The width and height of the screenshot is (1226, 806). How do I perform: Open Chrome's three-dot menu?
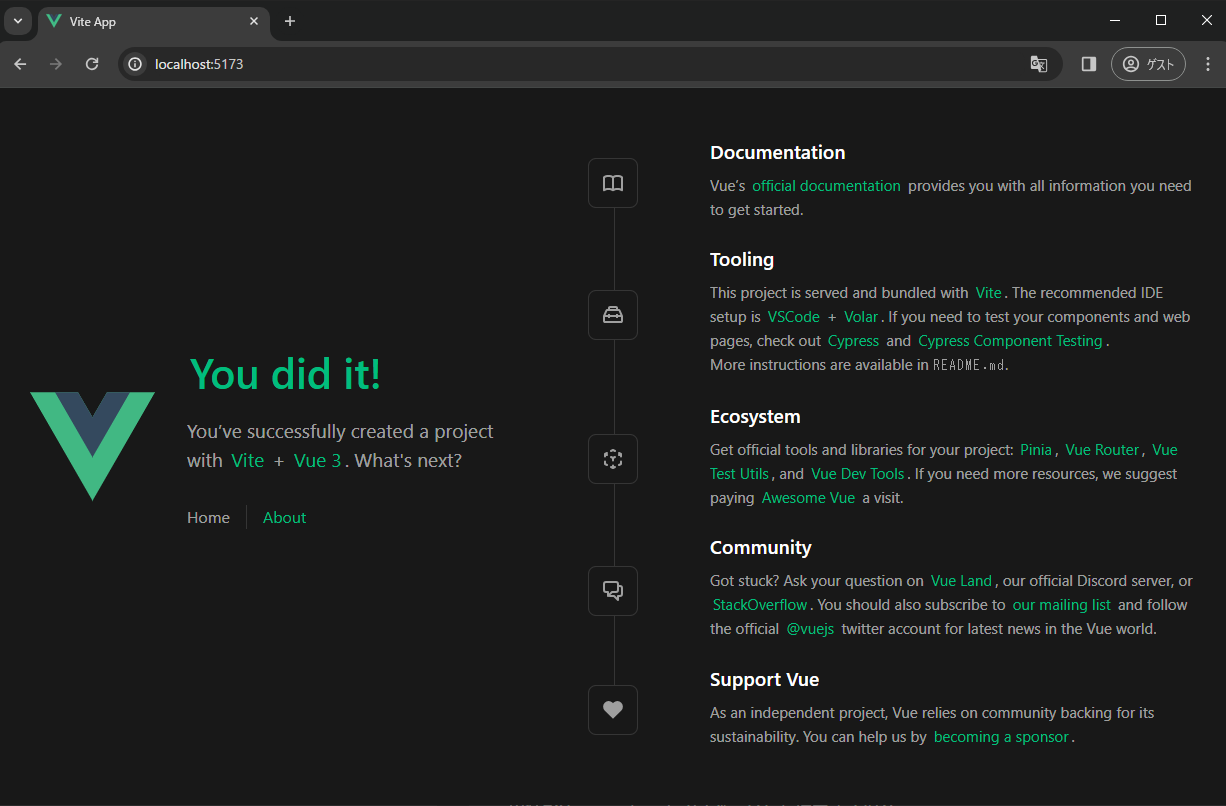pyautogui.click(x=1208, y=63)
